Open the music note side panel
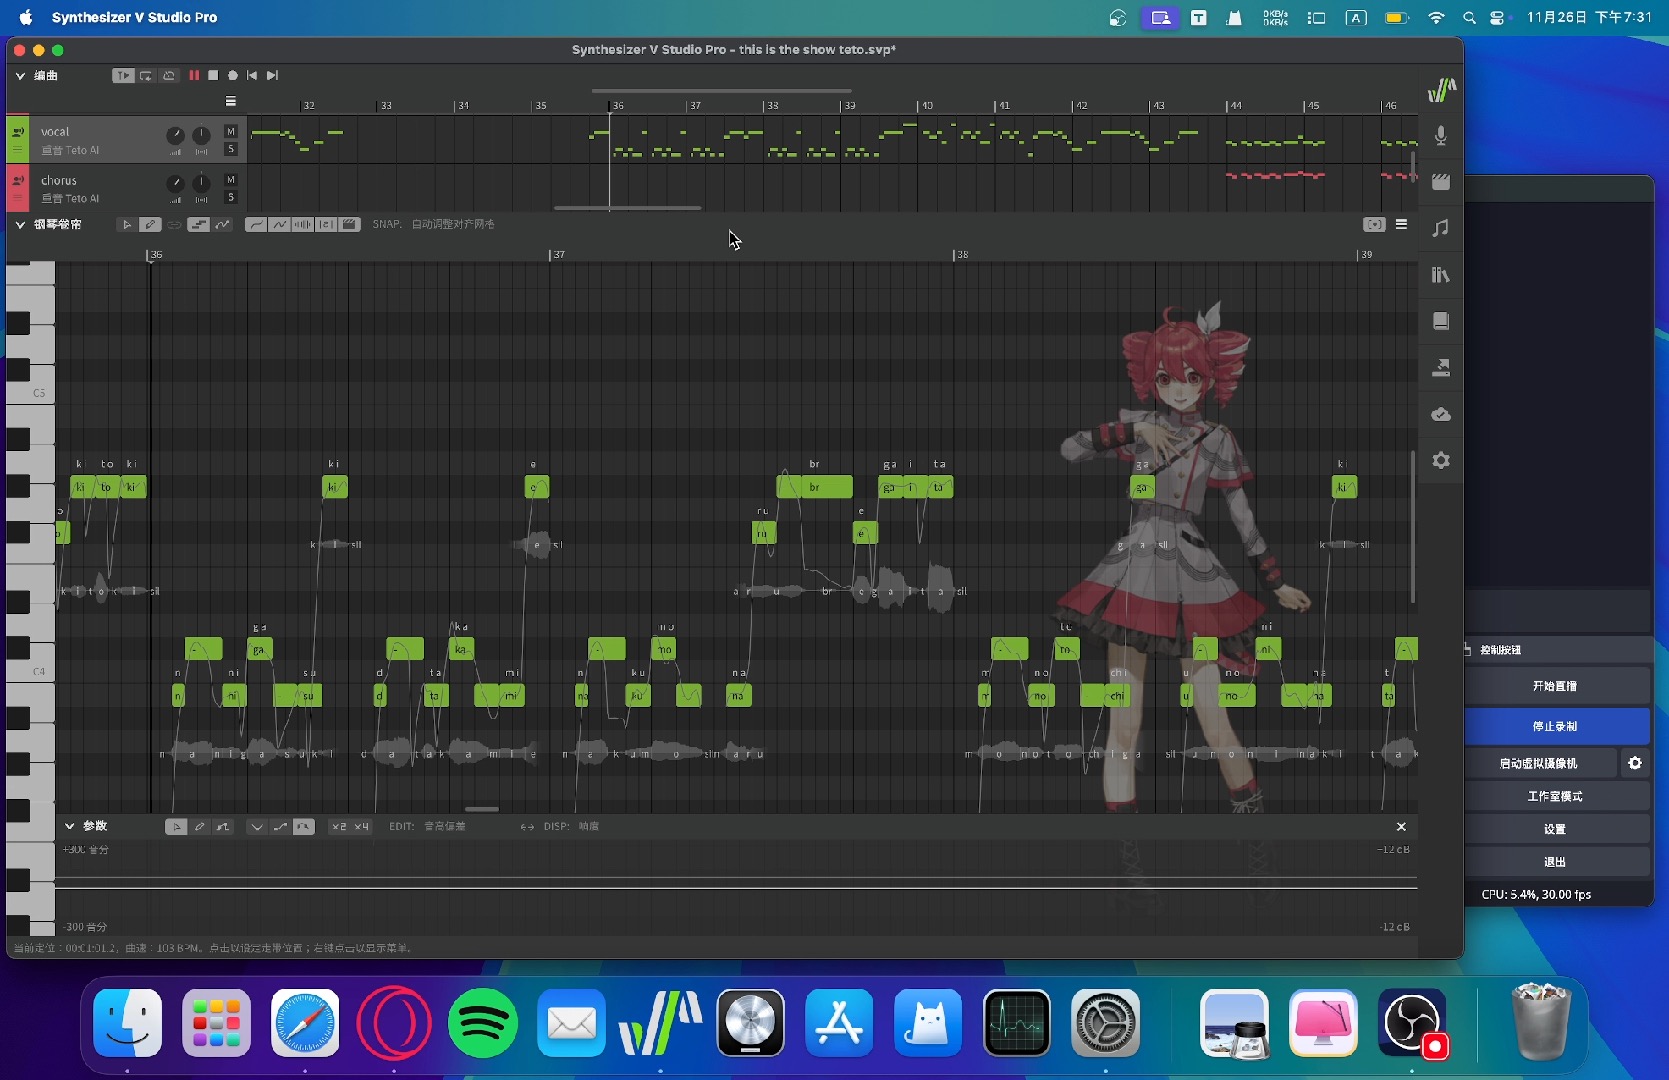This screenshot has width=1669, height=1080. [1441, 228]
